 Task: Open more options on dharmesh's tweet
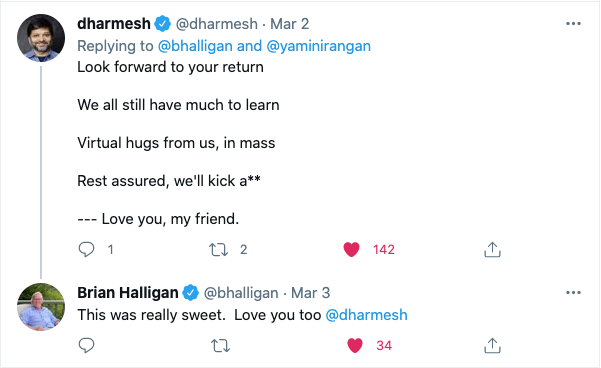(x=573, y=24)
